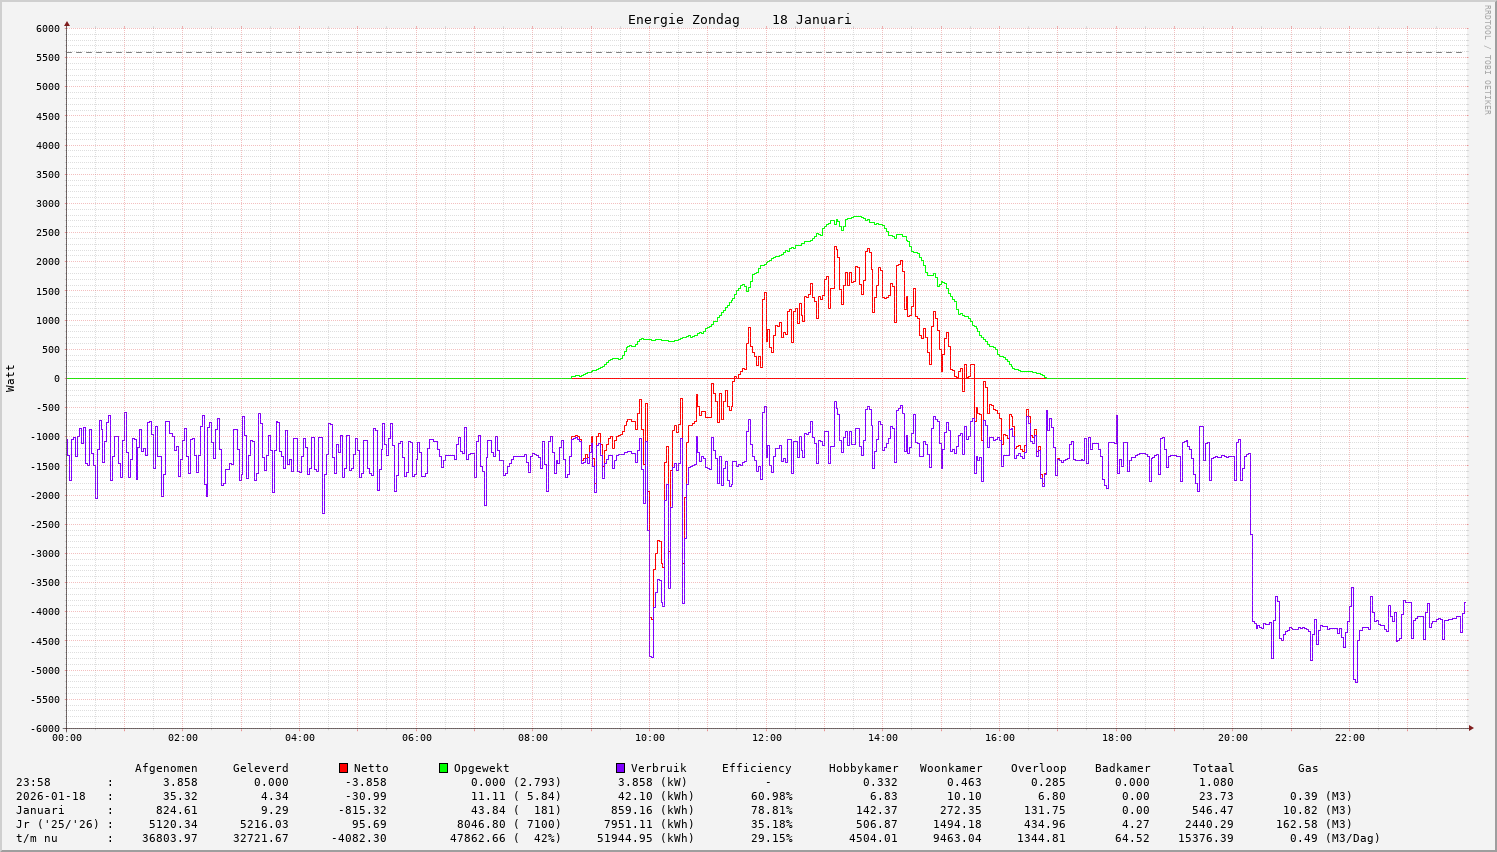Click the purple Verbruik legend swatch

(620, 768)
